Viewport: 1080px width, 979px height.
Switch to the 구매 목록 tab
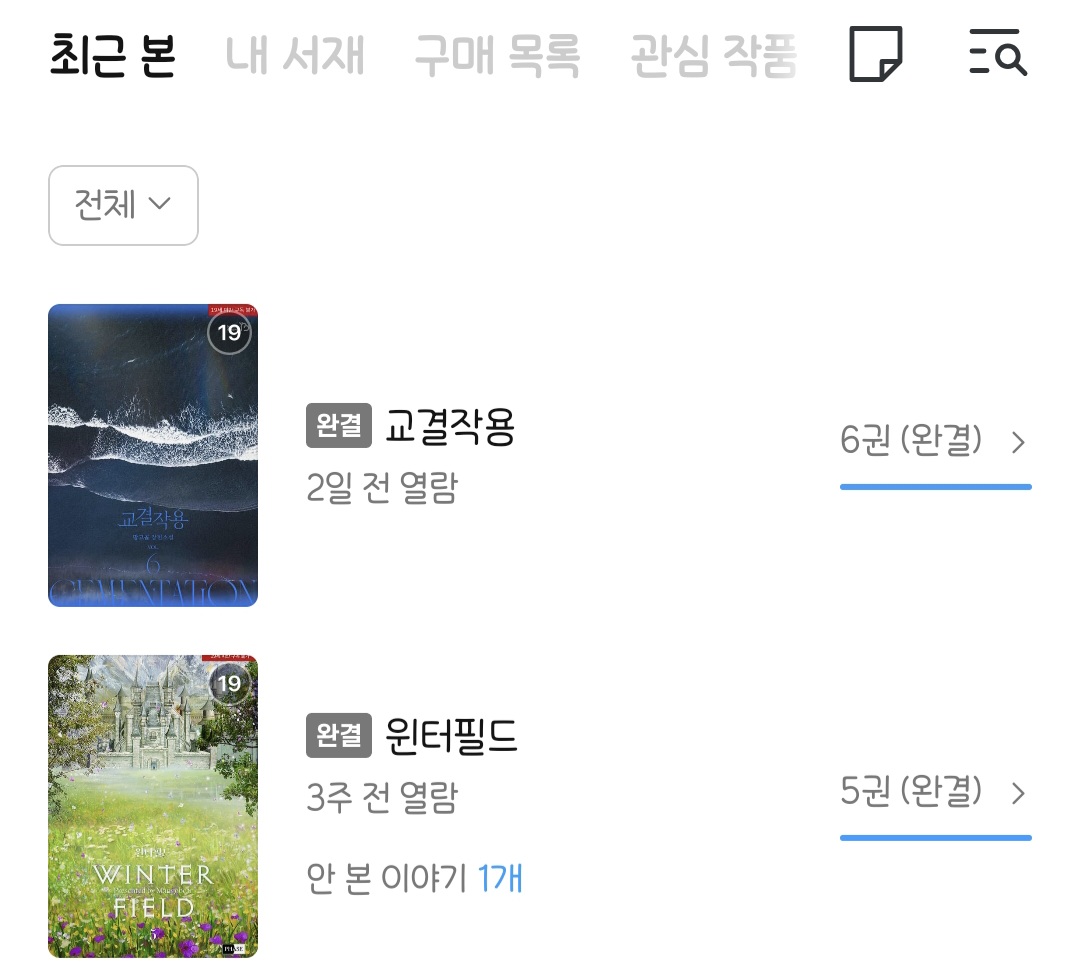point(497,54)
